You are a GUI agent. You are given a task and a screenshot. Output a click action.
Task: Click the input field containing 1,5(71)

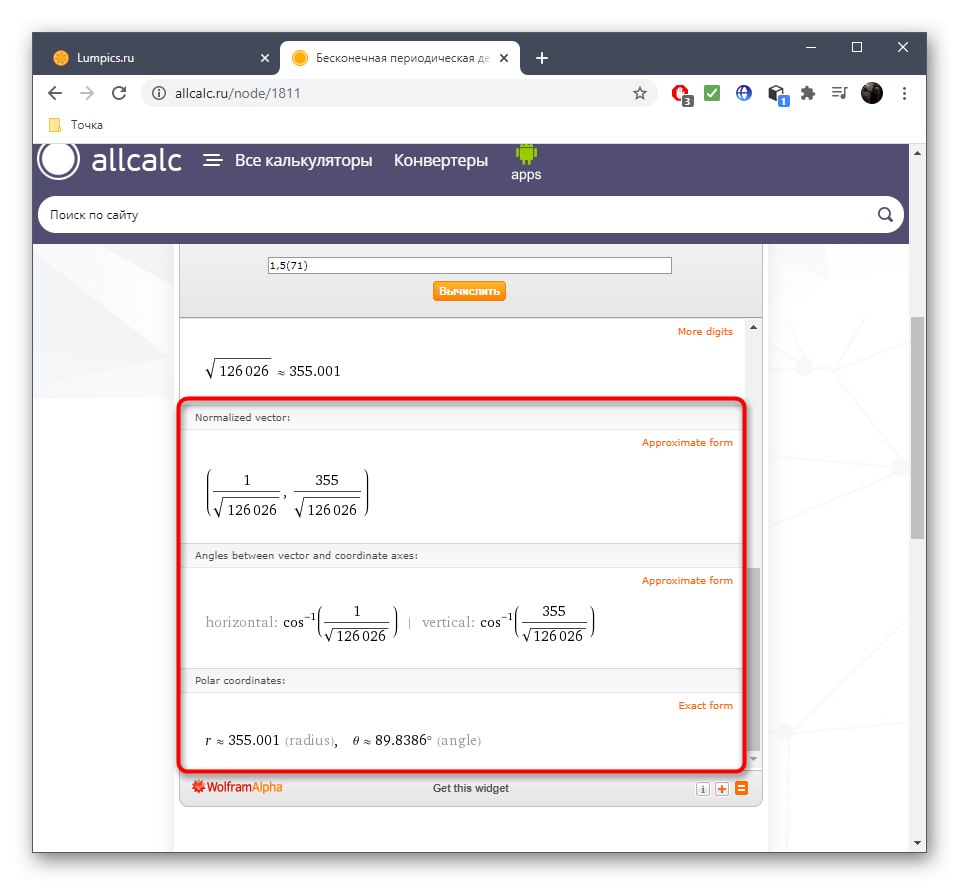tap(469, 265)
